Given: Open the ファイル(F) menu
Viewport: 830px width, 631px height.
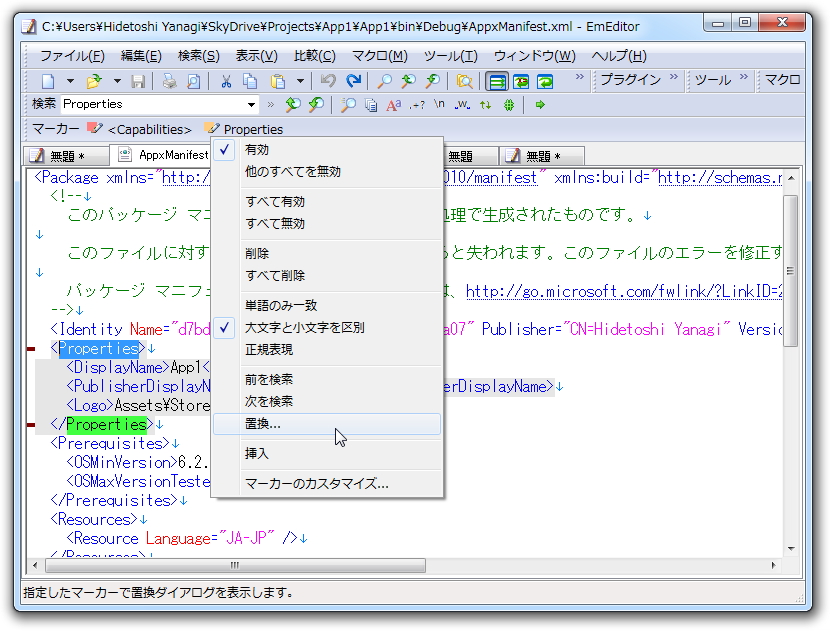Looking at the screenshot, I should pos(72,56).
